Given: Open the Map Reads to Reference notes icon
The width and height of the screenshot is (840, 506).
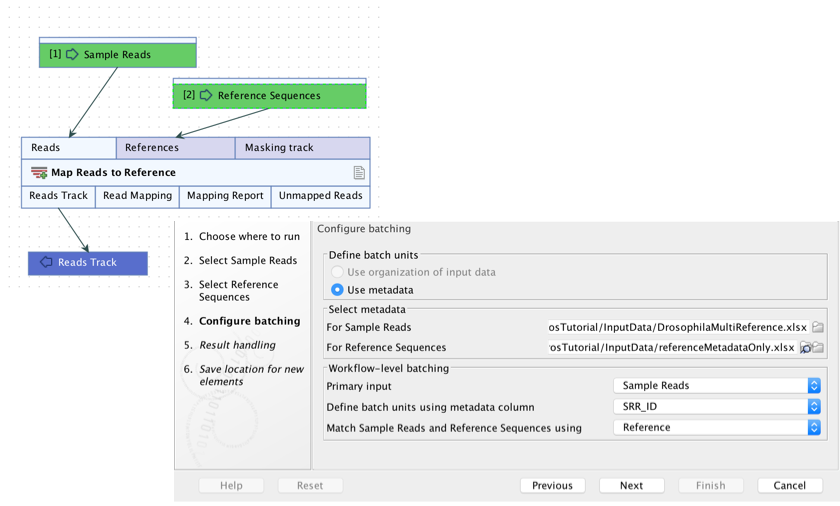Looking at the screenshot, I should (x=359, y=173).
